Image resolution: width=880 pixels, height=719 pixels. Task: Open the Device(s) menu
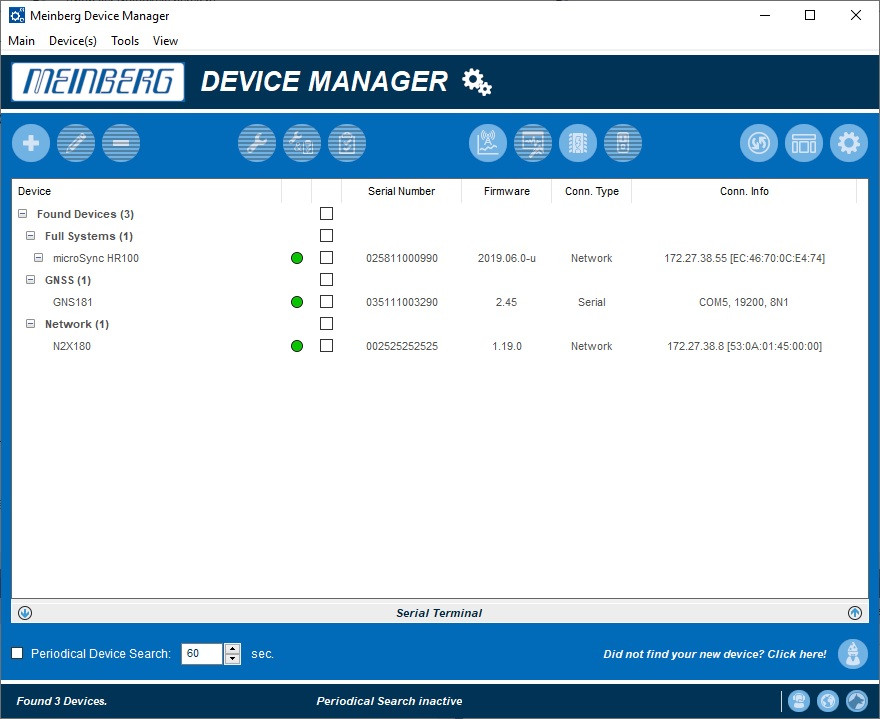(73, 41)
